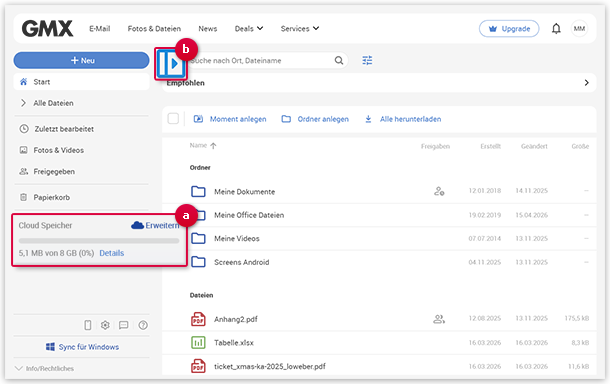Click Ordner anlegen
The width and height of the screenshot is (610, 384).
point(315,119)
